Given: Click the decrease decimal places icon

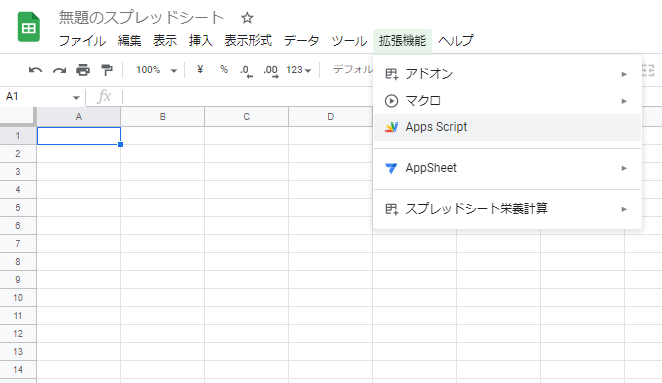Looking at the screenshot, I should 247,71.
